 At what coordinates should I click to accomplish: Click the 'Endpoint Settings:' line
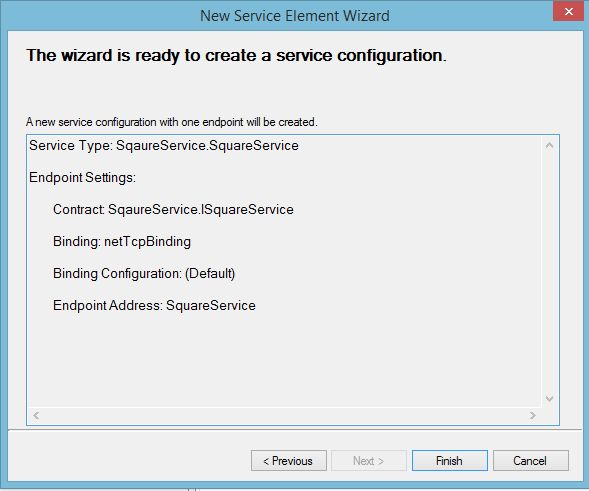82,177
